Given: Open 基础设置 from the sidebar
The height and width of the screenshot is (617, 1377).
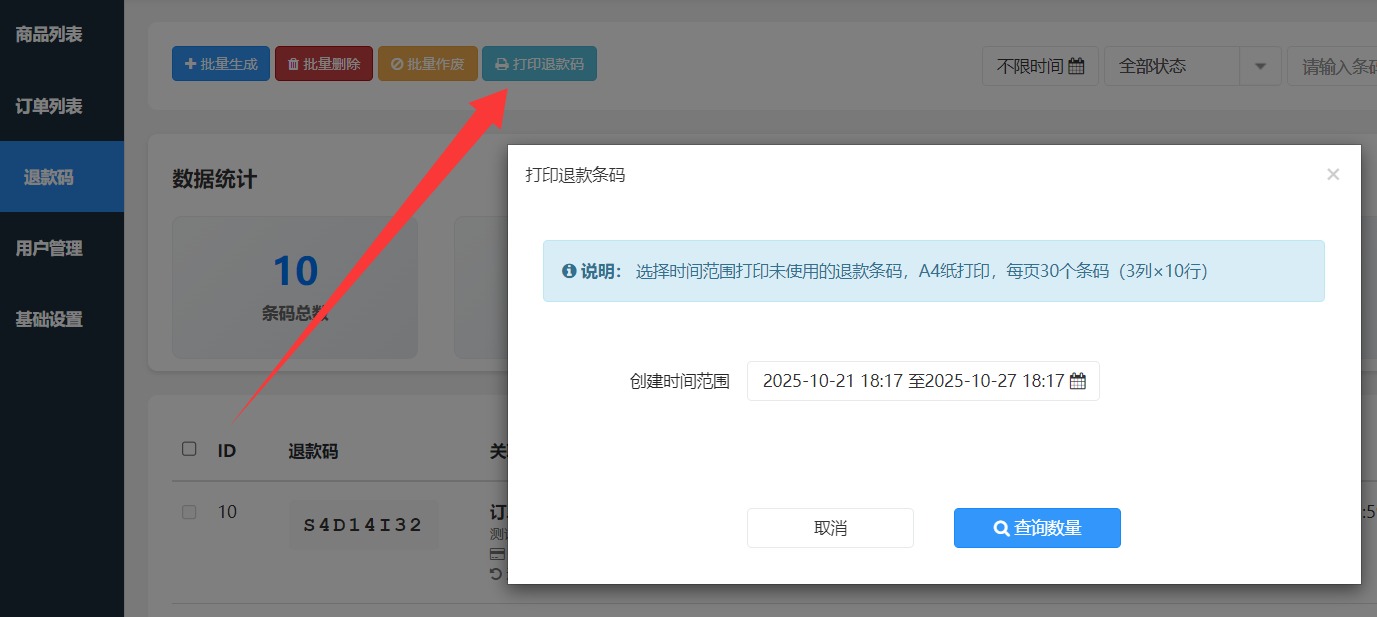Looking at the screenshot, I should coord(49,319).
